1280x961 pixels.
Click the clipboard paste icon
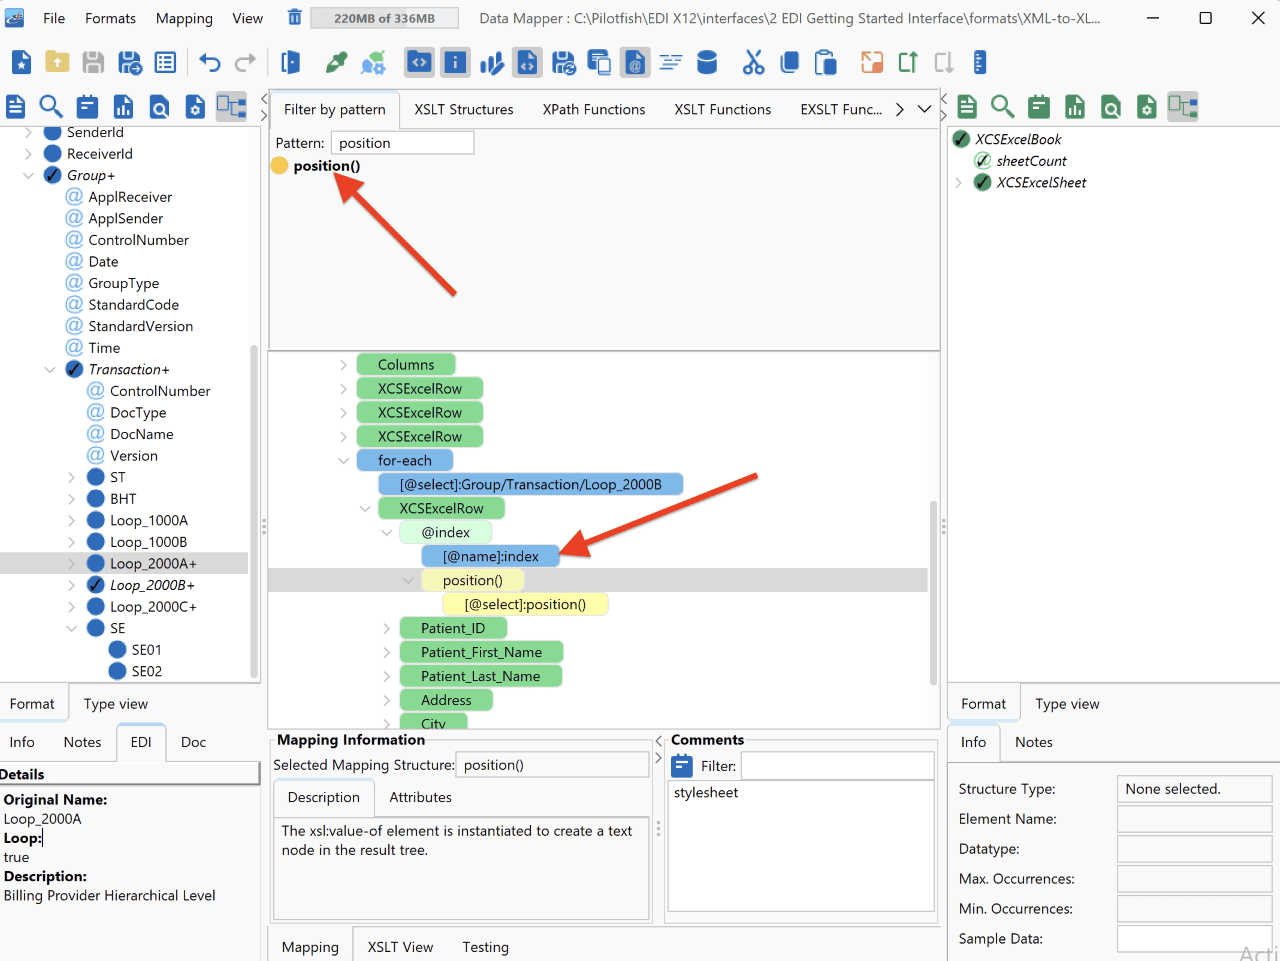[825, 63]
